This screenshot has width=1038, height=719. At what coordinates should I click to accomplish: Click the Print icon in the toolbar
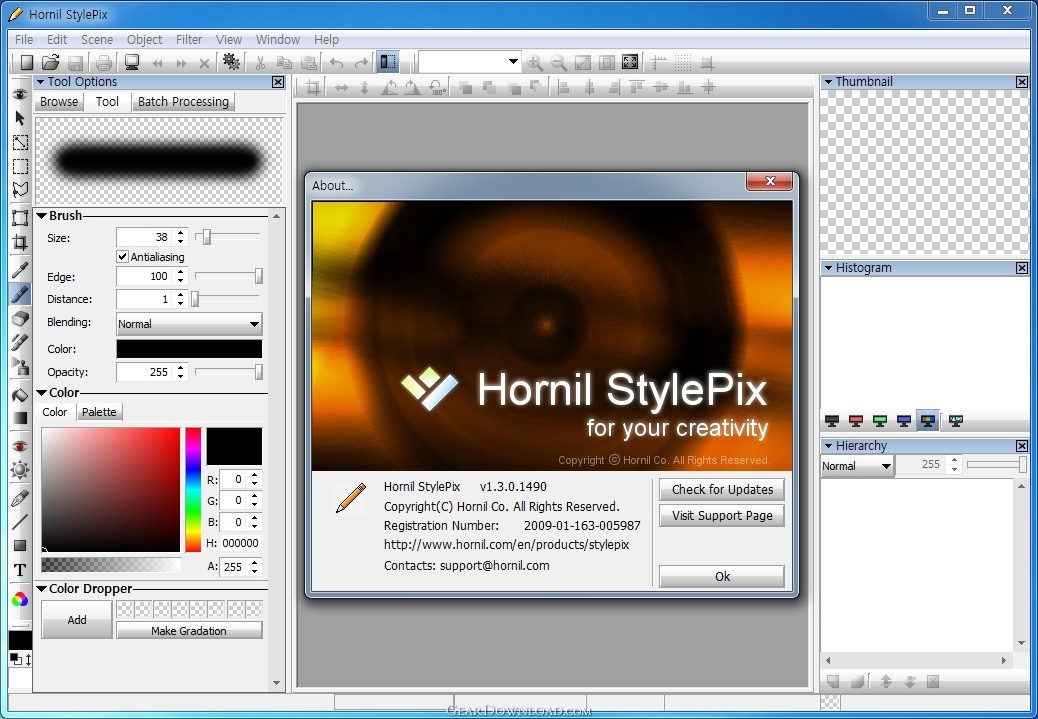pyautogui.click(x=104, y=63)
